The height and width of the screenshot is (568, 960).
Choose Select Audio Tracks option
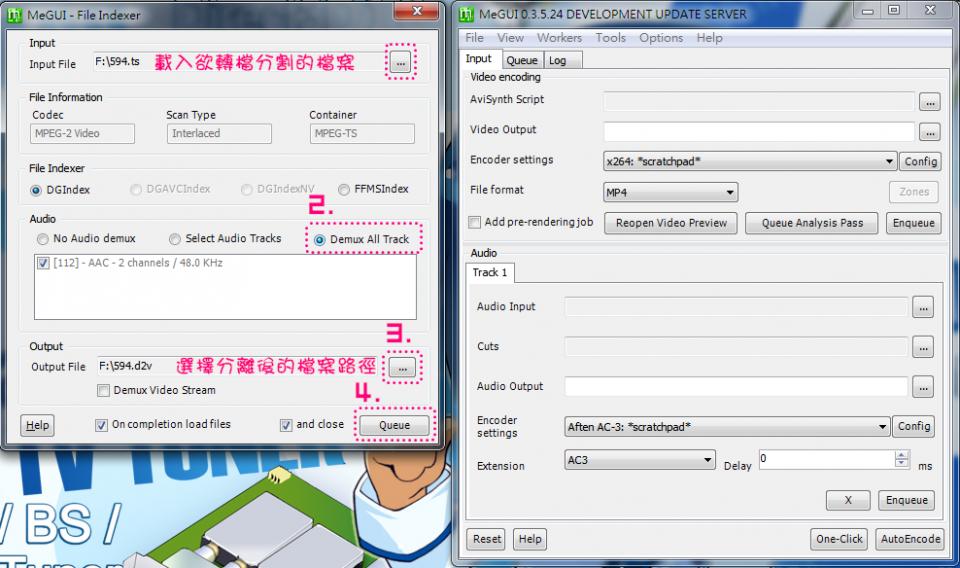tap(225, 239)
